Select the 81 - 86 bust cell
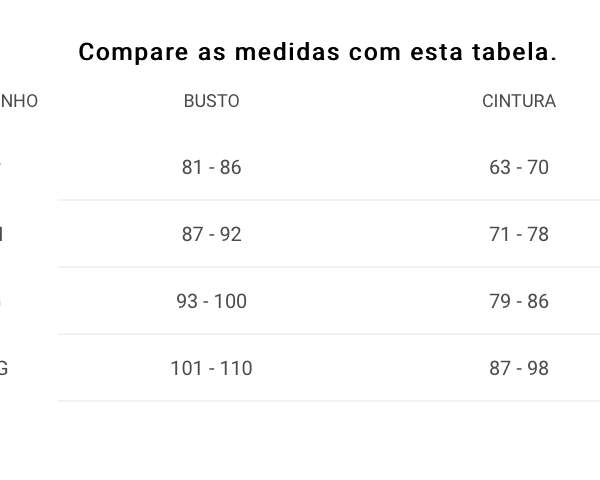600x480 pixels. pos(212,167)
